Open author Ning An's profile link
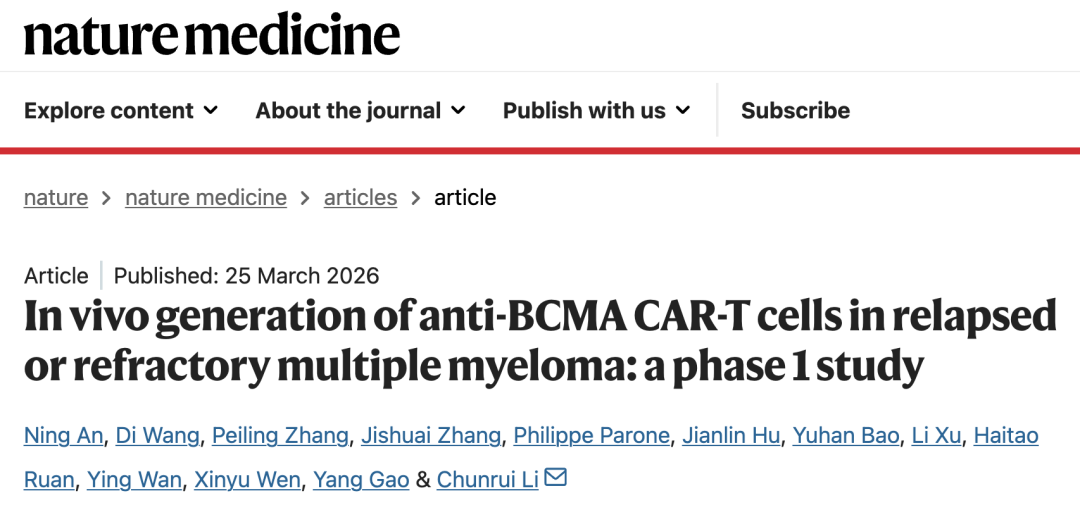Screen dimensions: 1080x510 pyautogui.click(x=63, y=436)
